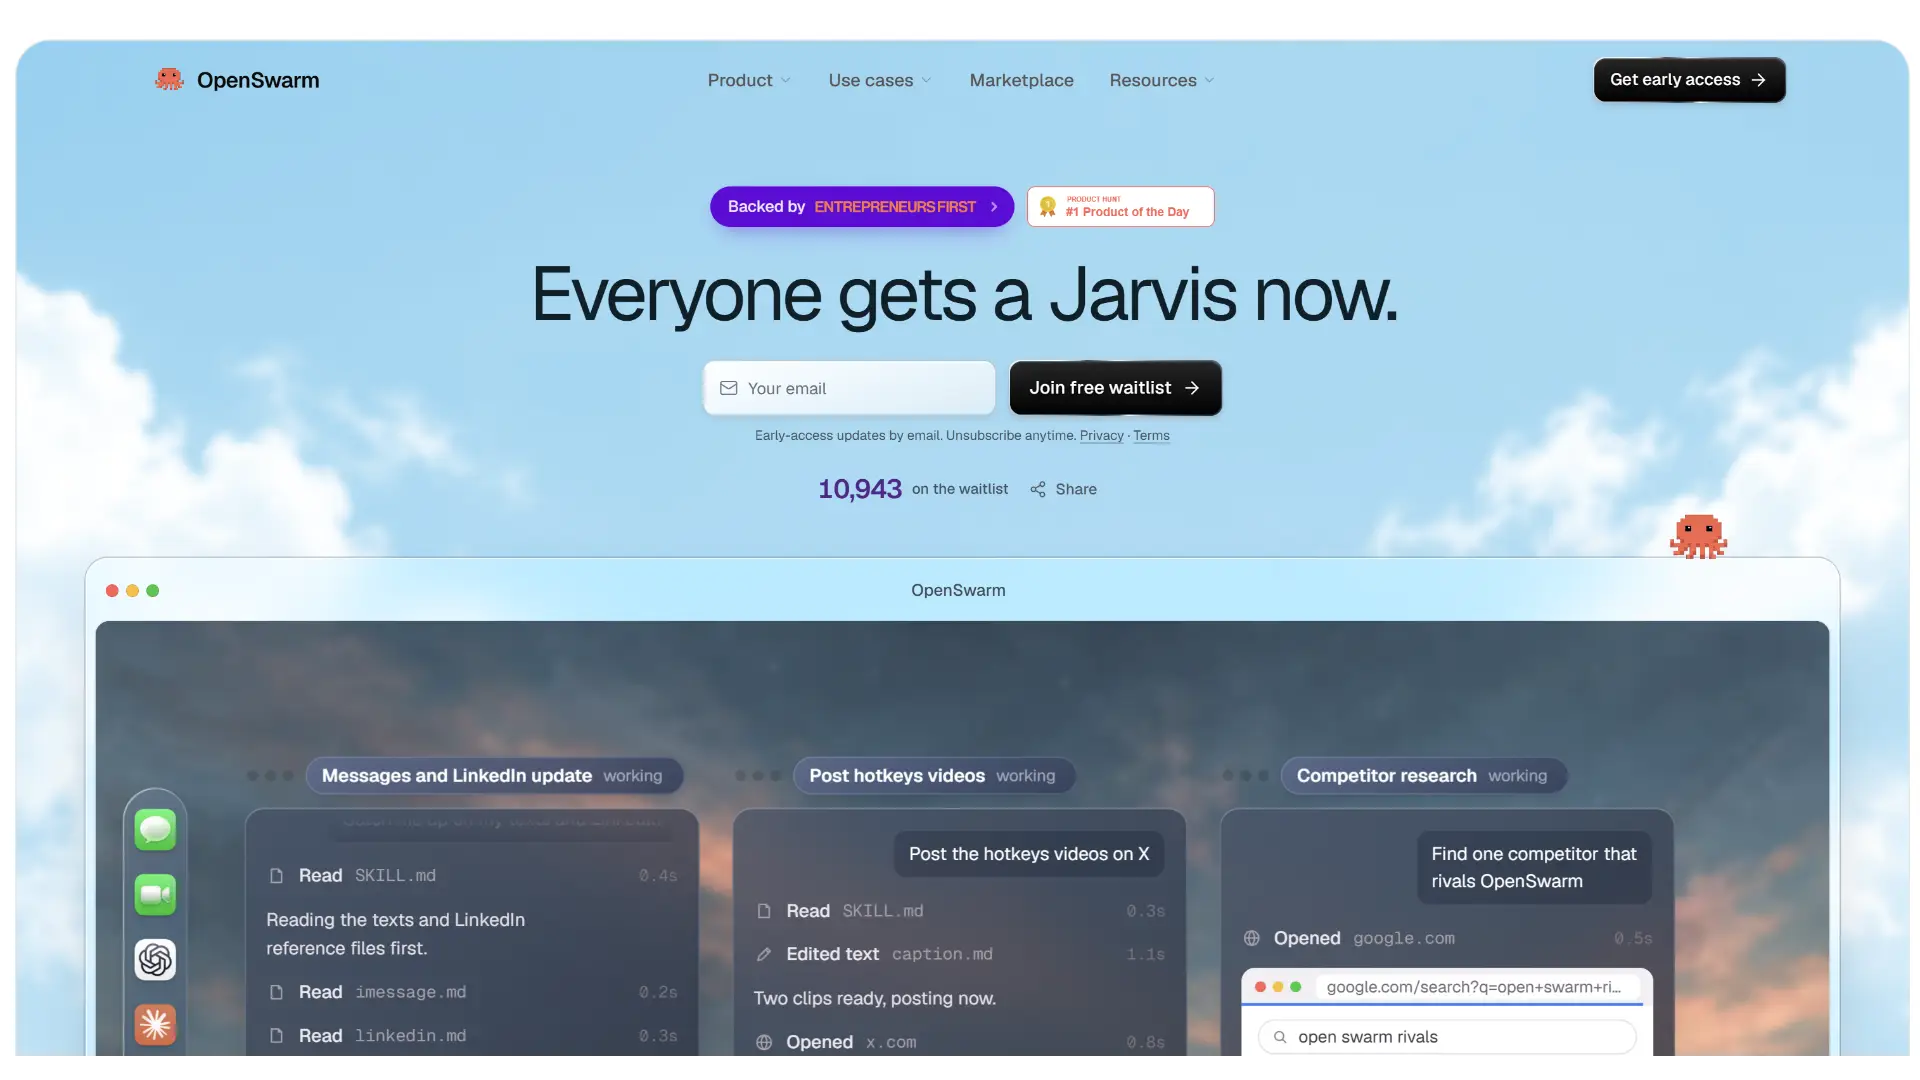Click Find one competitor message bubble
Screen dimensions: 1920x1080
click(x=1534, y=867)
